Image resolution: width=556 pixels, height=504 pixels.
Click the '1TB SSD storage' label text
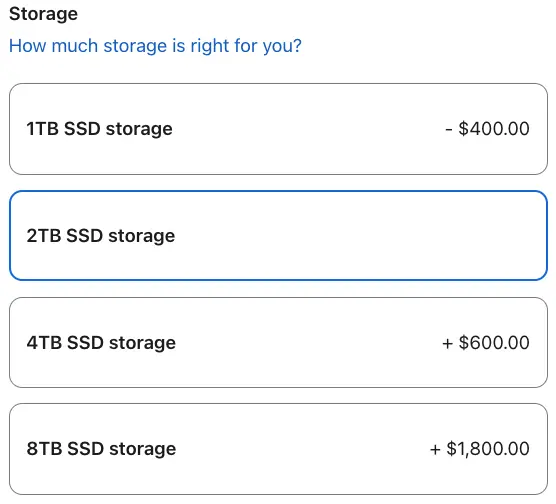click(99, 129)
